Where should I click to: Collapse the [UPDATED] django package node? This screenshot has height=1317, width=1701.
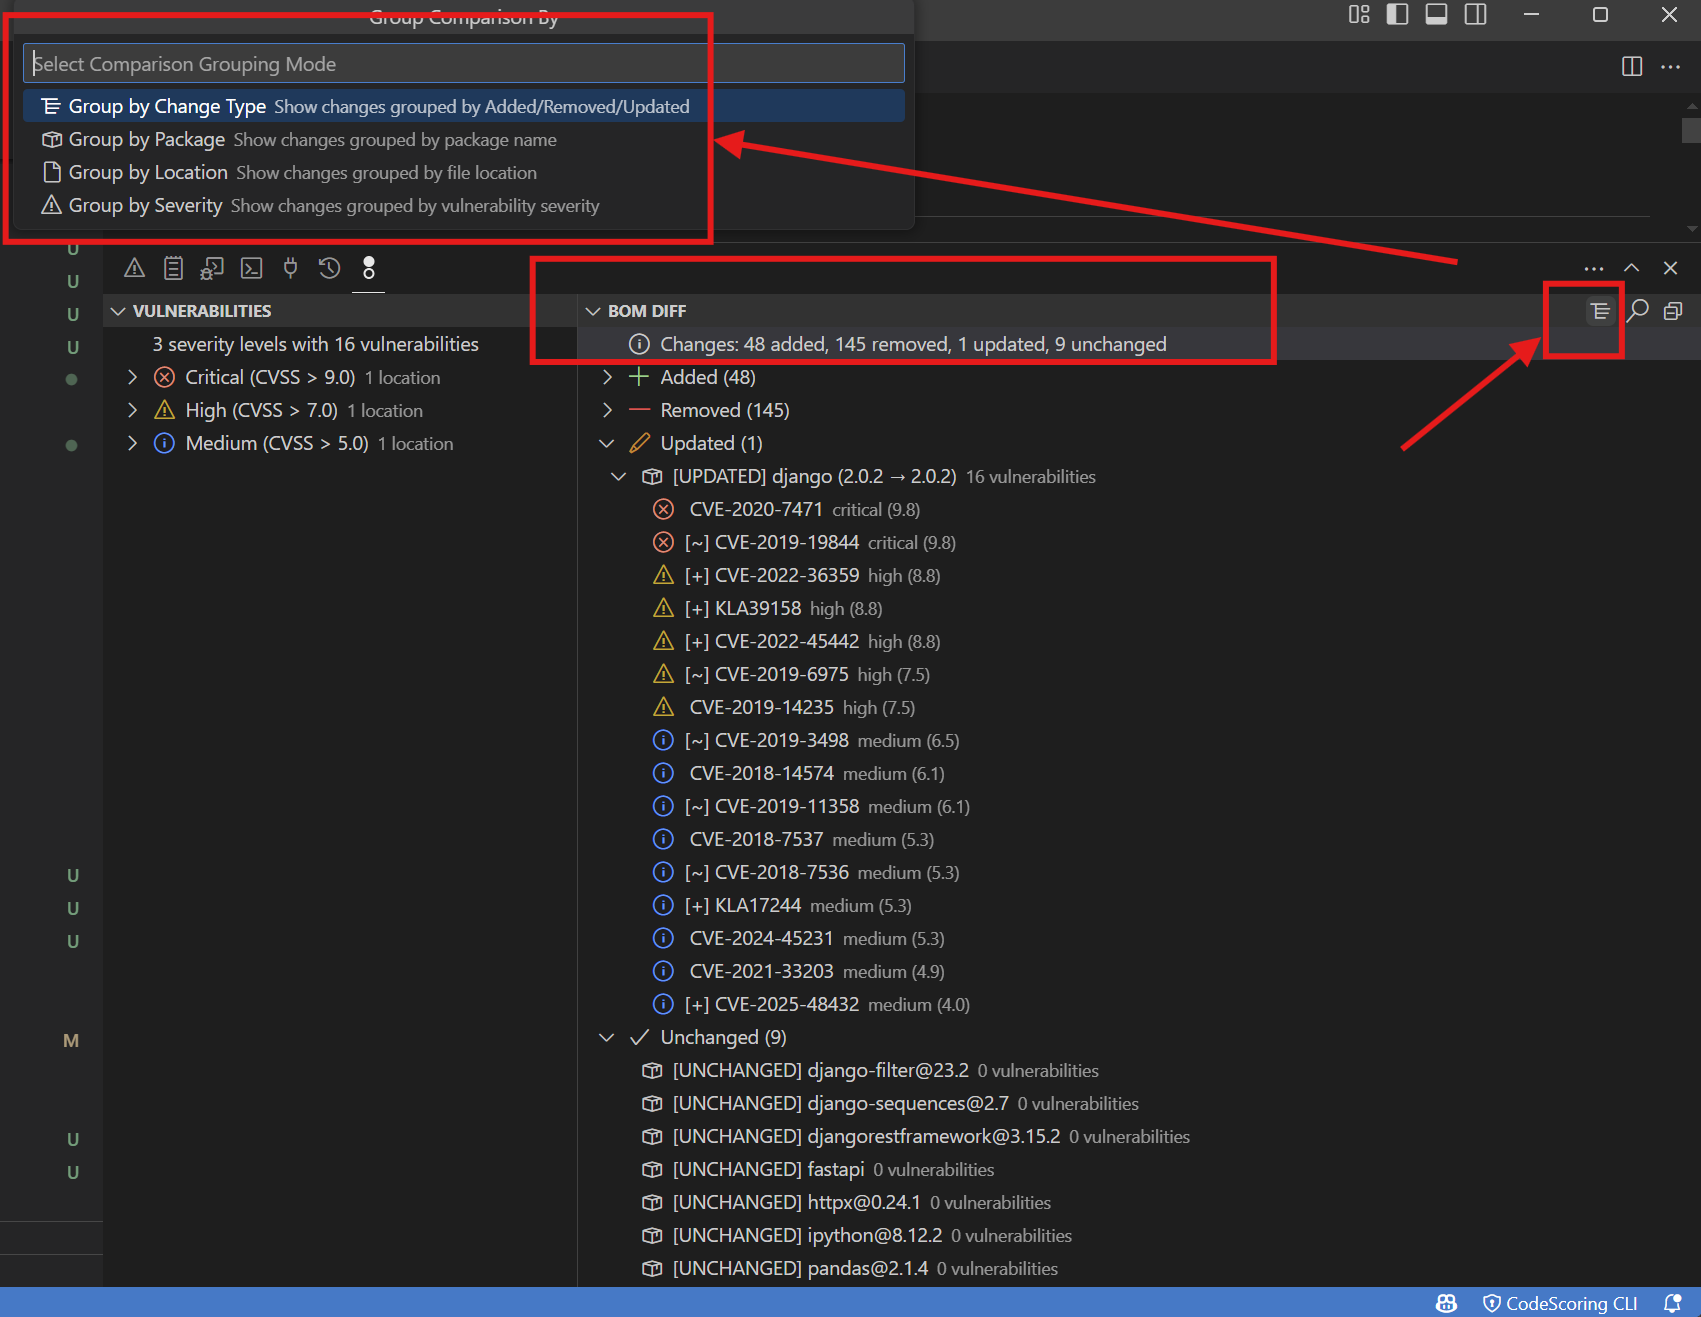[x=619, y=476]
